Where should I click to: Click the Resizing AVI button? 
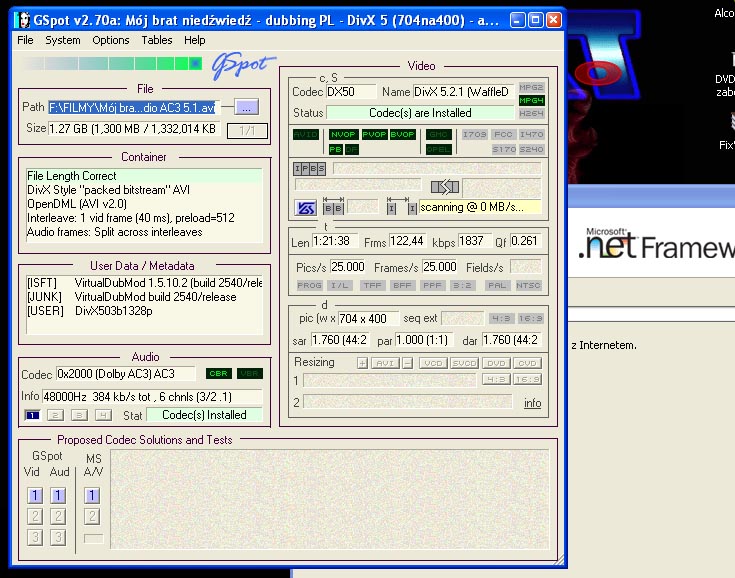385,363
